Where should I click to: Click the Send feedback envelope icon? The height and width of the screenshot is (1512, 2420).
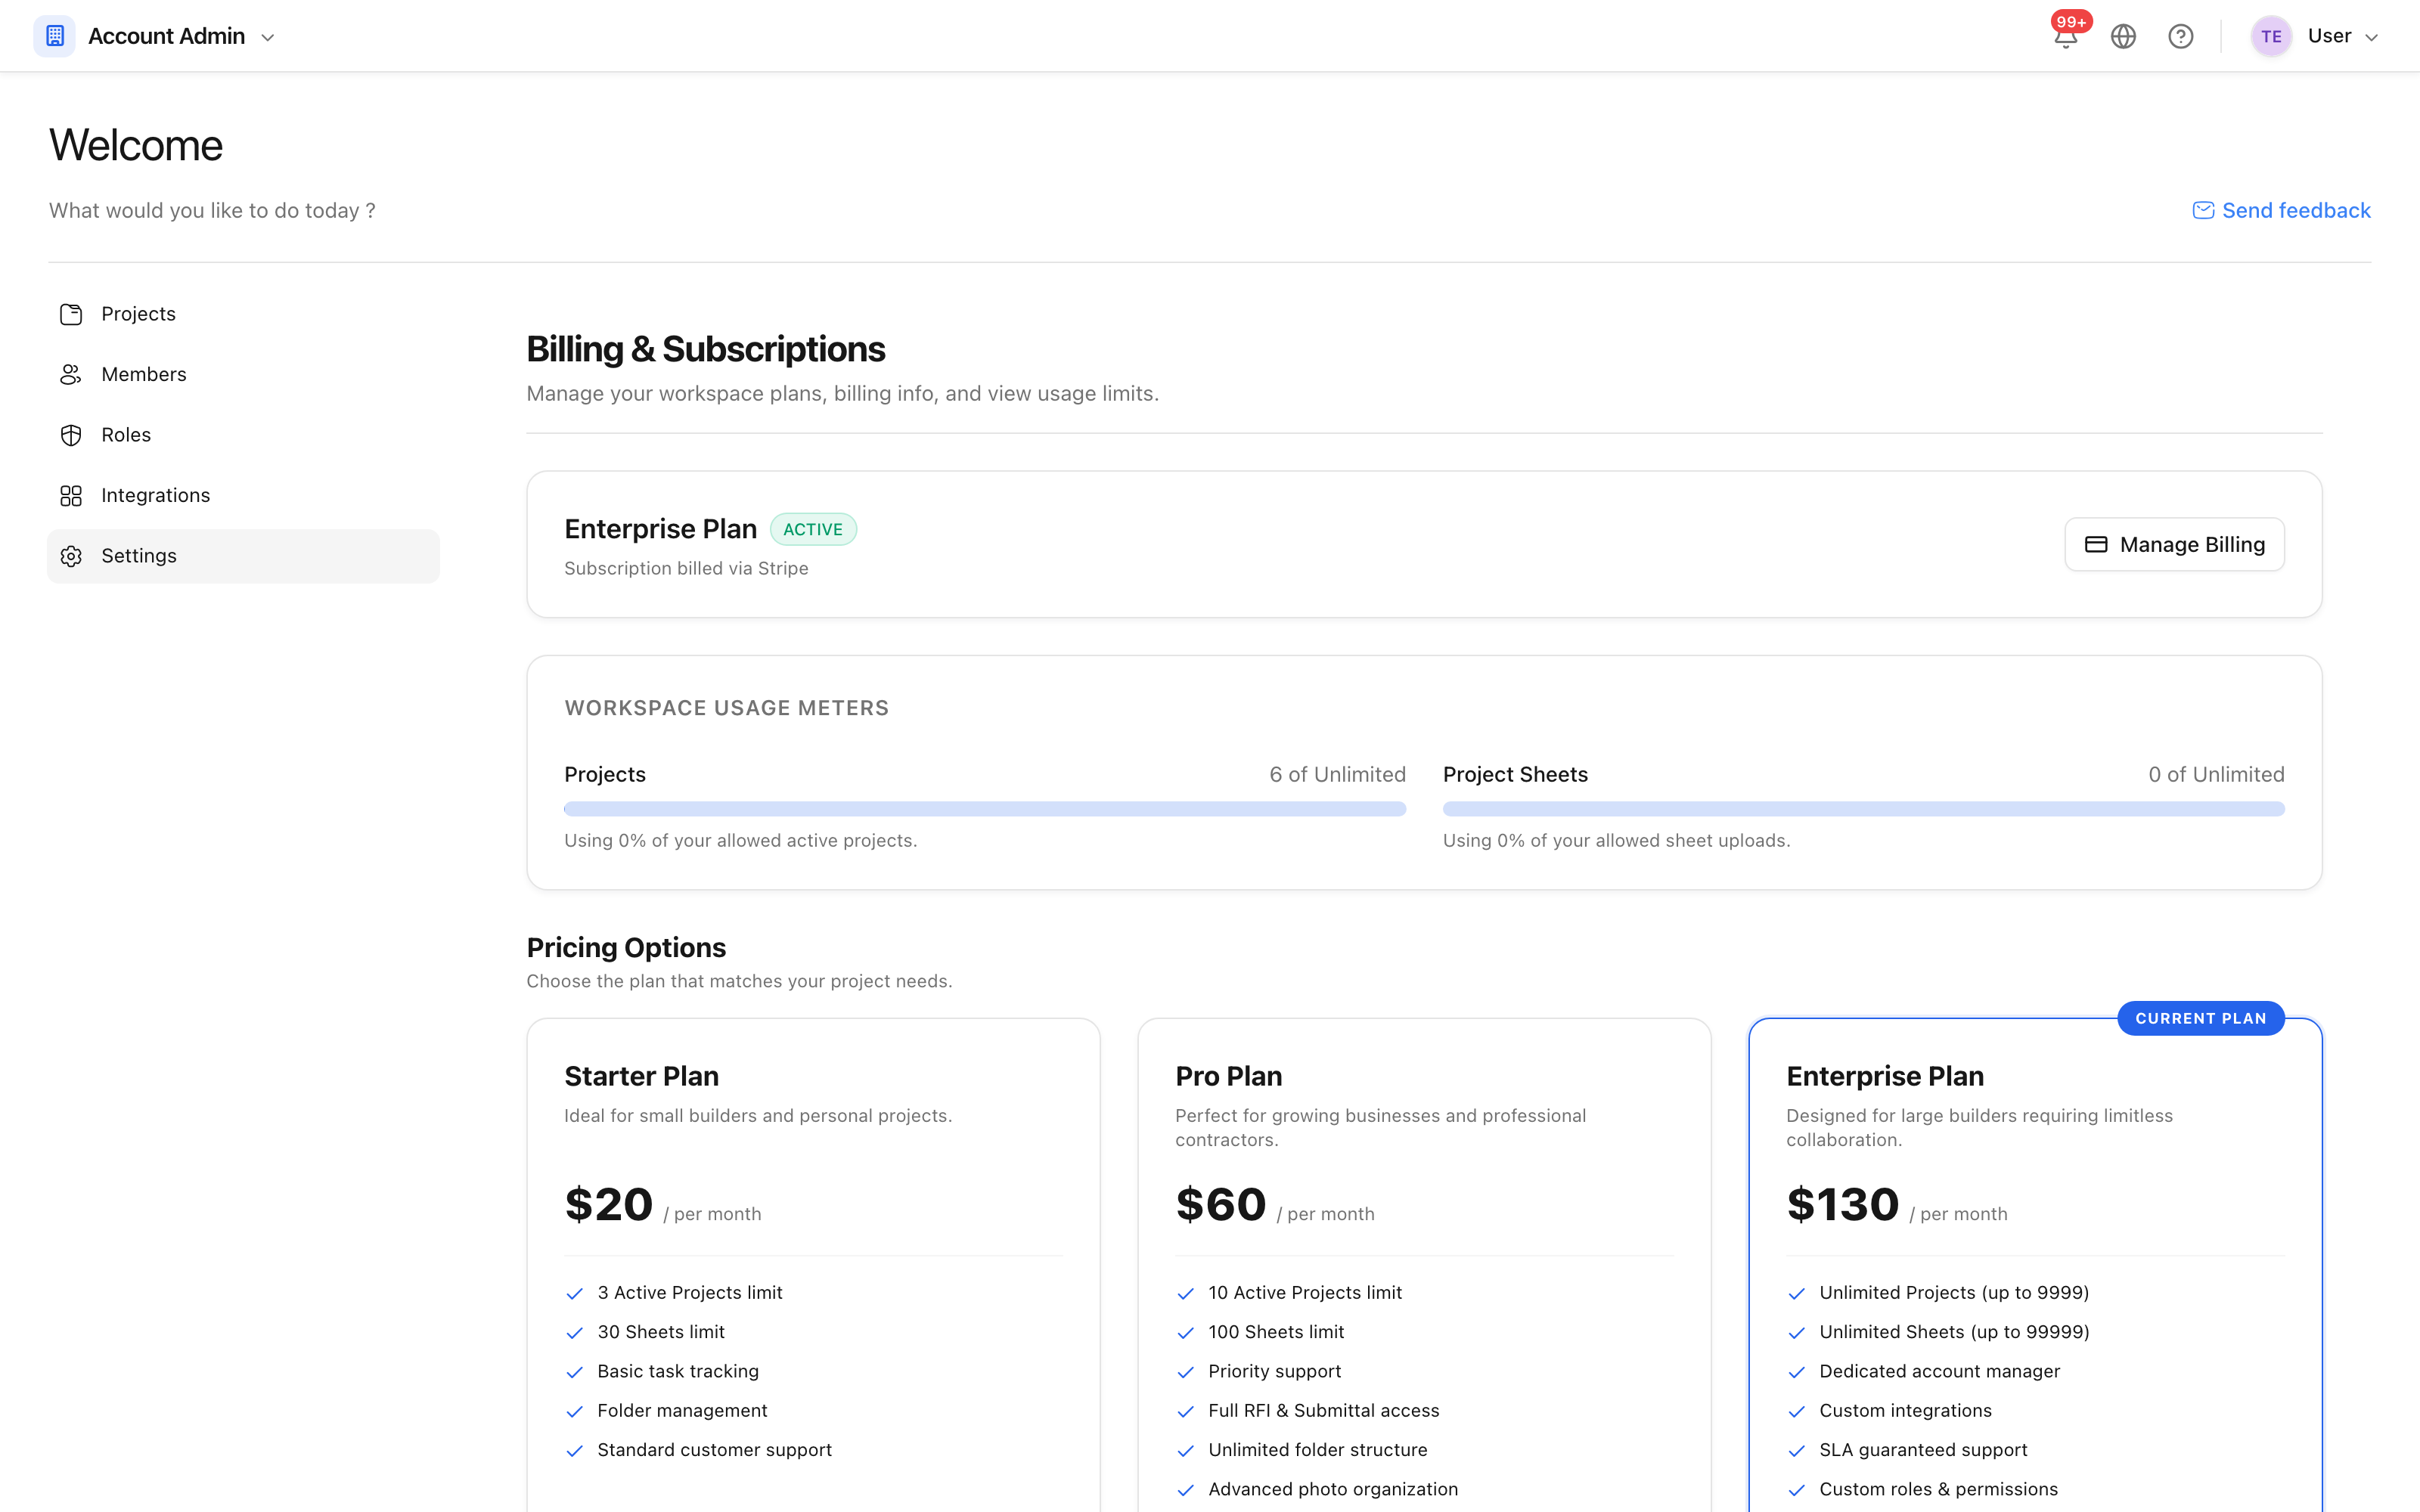pos(2203,210)
